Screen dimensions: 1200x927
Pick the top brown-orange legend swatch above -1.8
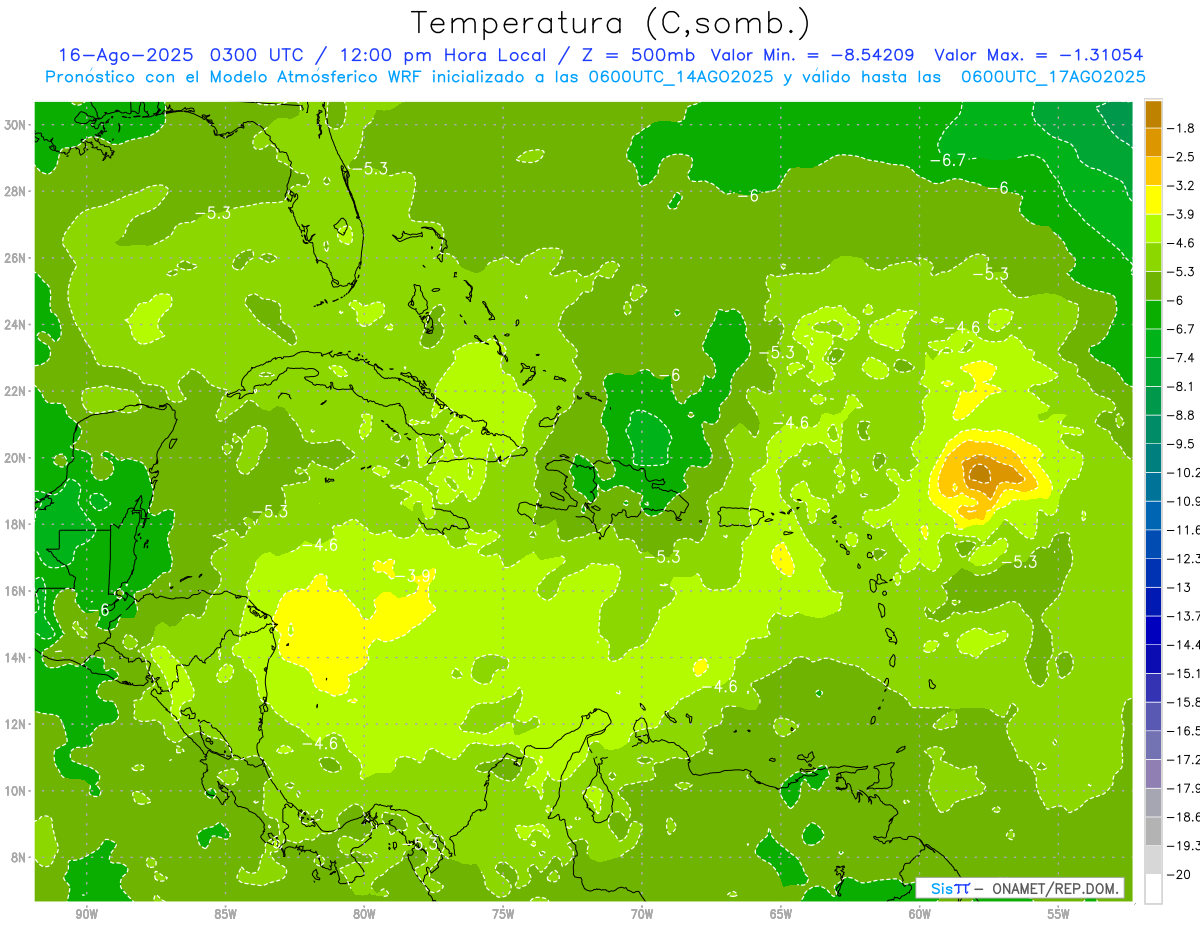[1154, 114]
